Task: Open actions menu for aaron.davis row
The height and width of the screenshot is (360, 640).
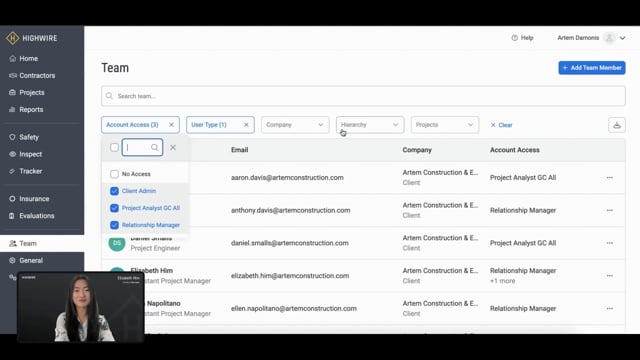Action: 610,178
